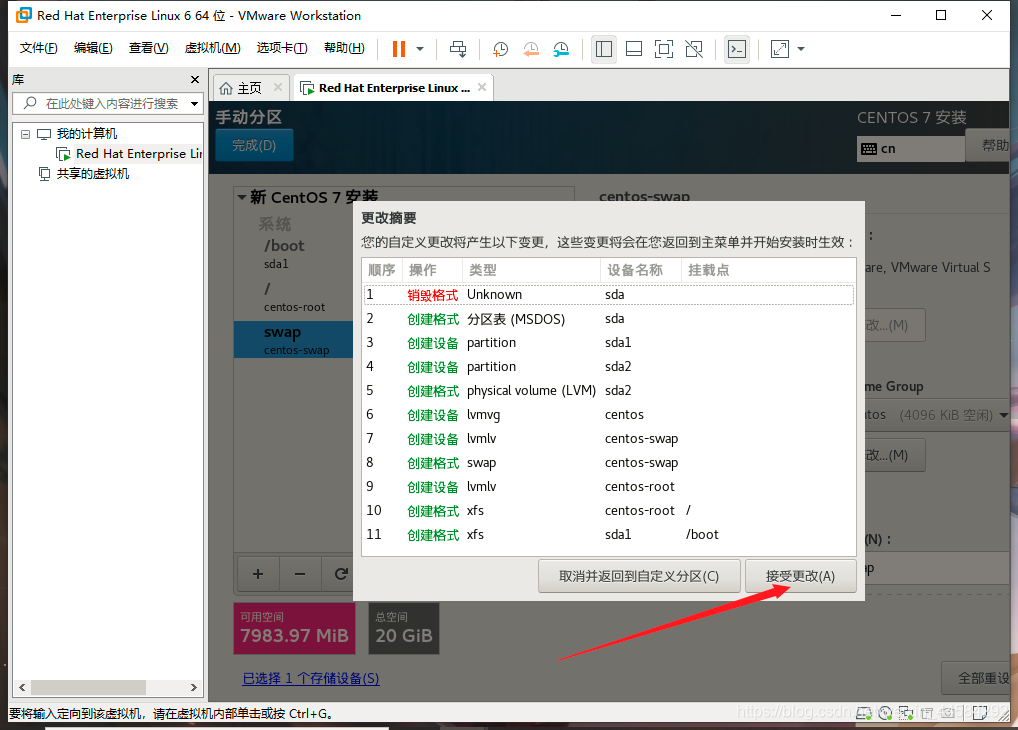Click the library horizontal scrollbar thumb

tap(88, 687)
